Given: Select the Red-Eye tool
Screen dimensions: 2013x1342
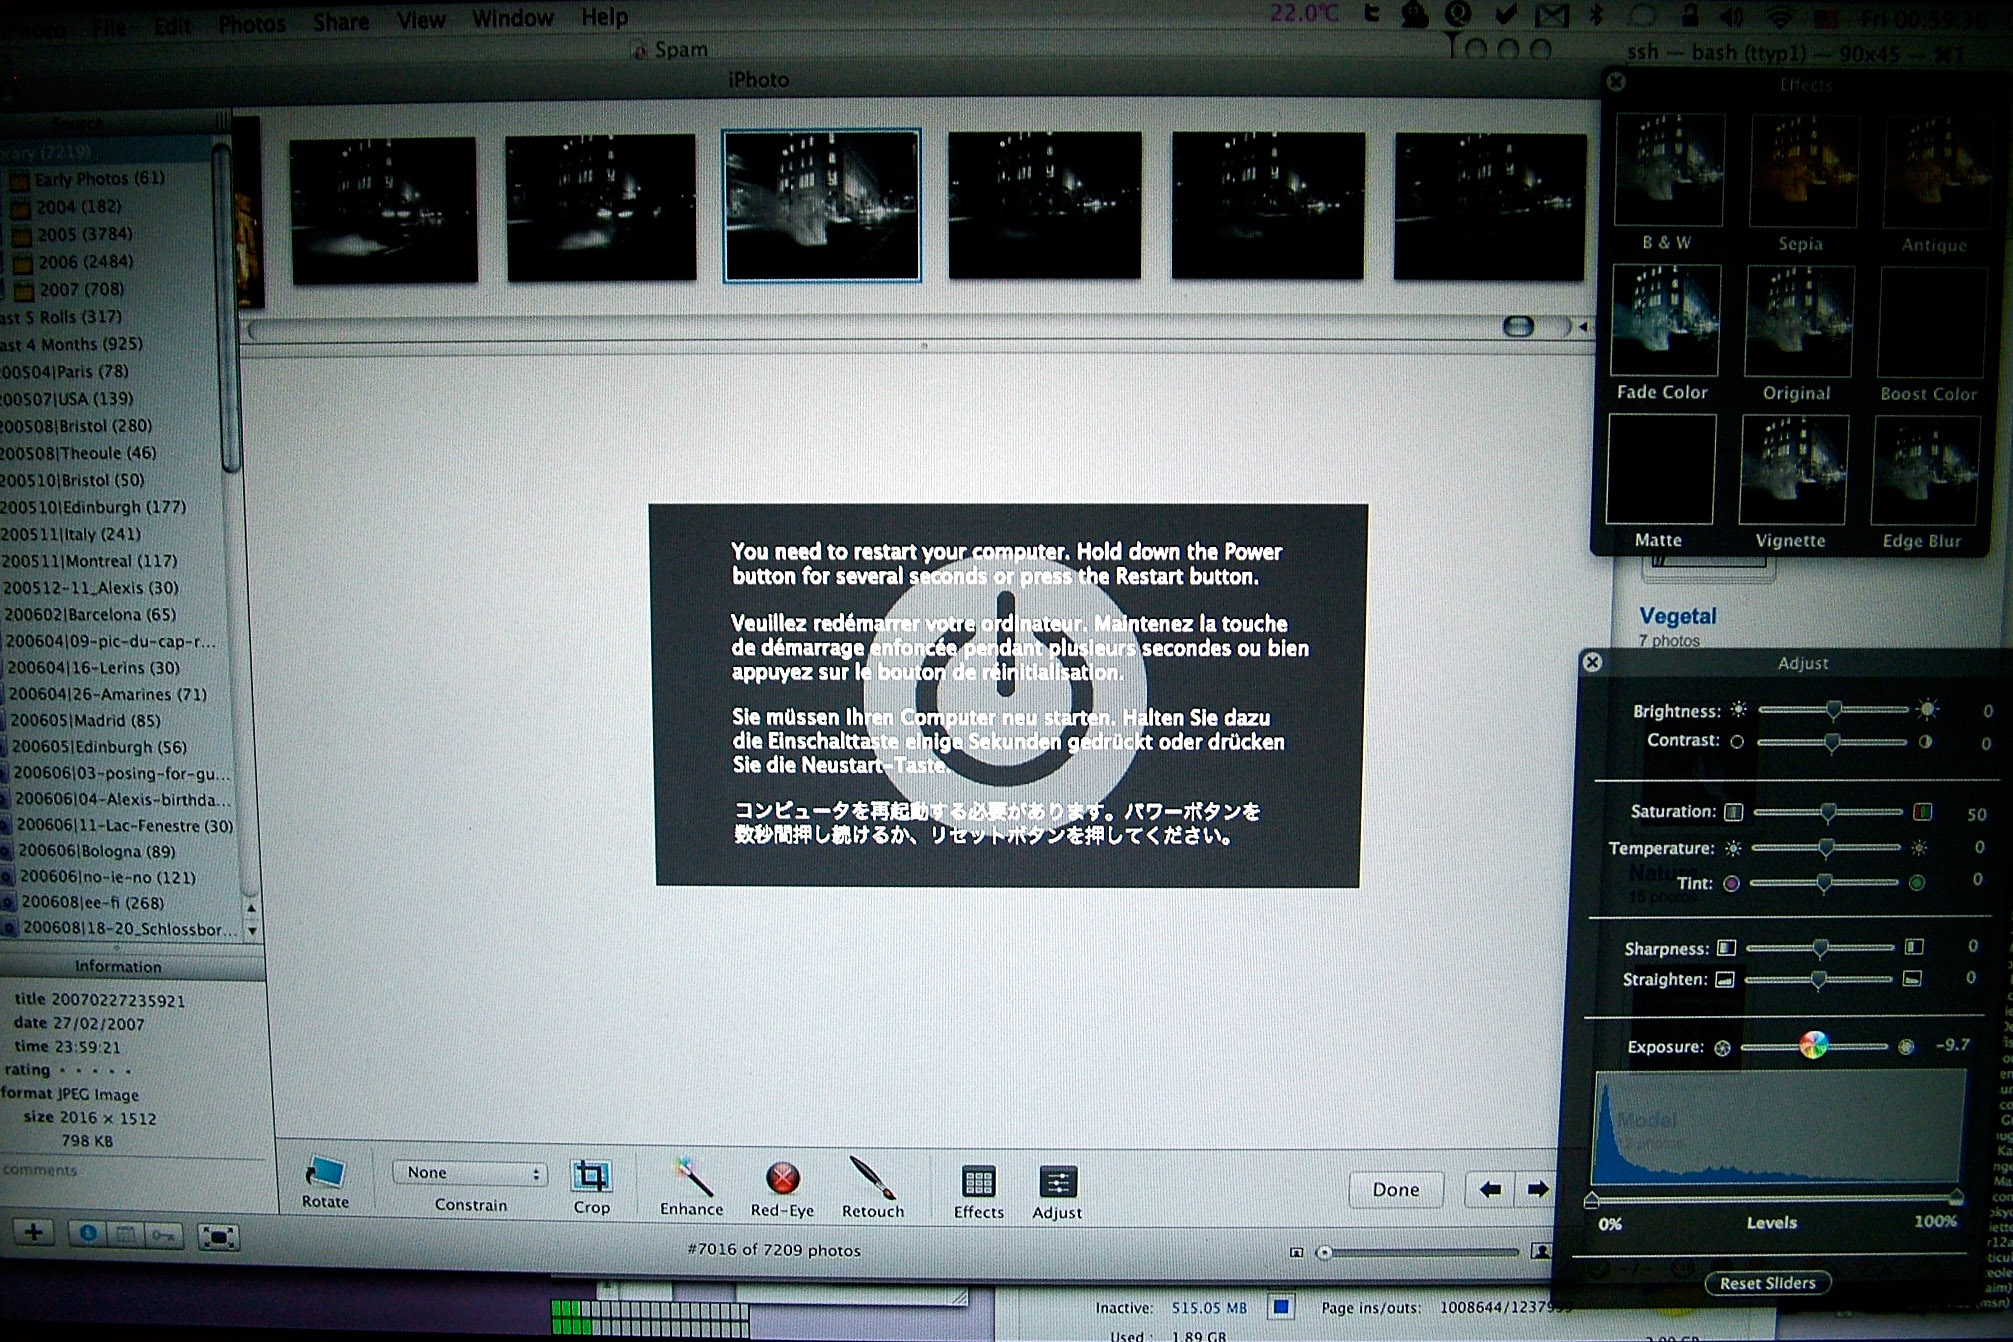Looking at the screenshot, I should click(x=782, y=1178).
